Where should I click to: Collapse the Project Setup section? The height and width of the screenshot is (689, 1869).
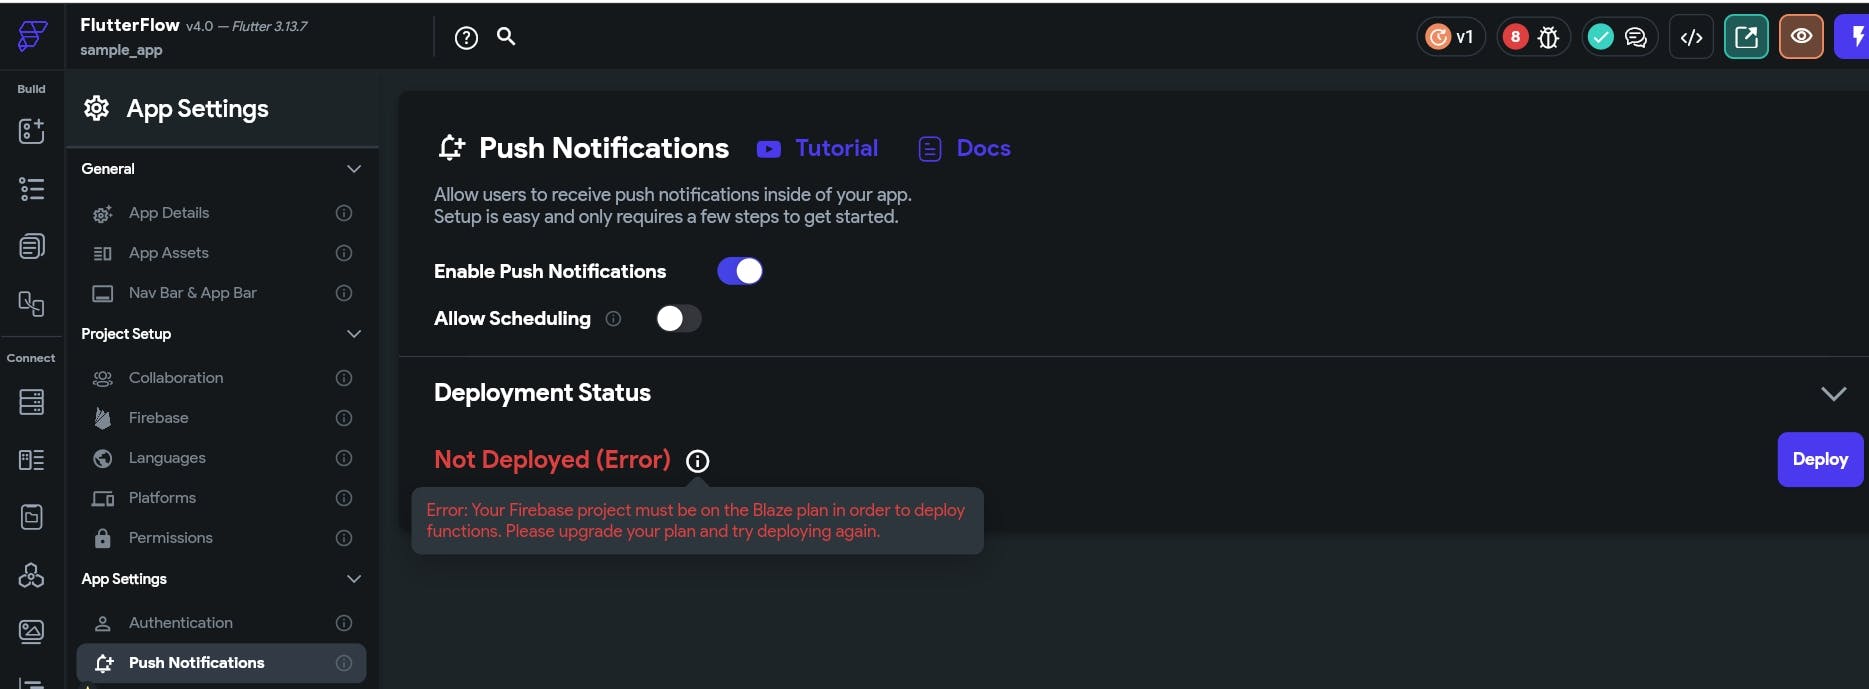coord(354,333)
